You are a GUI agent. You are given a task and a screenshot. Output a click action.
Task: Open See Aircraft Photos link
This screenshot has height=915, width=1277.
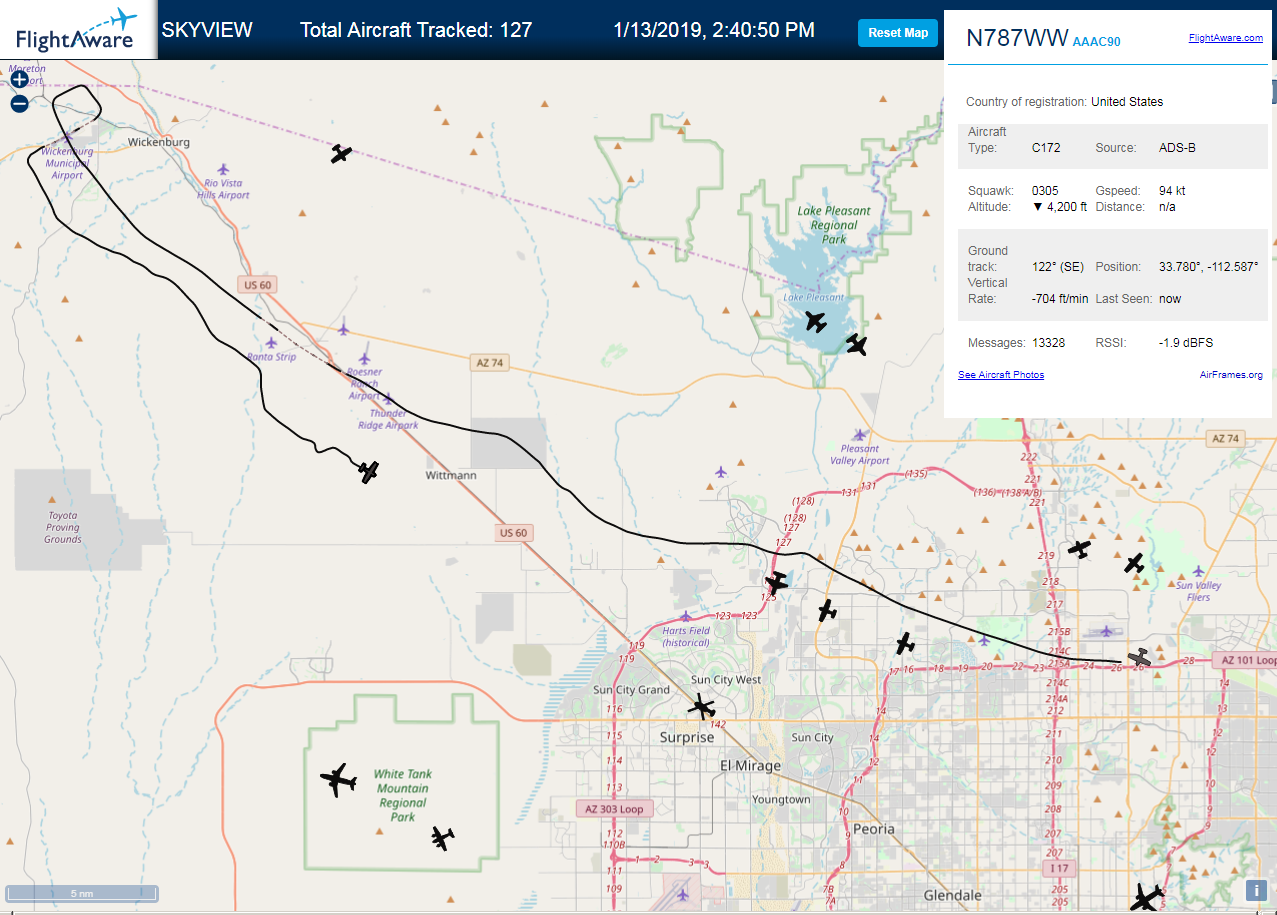(x=1001, y=375)
